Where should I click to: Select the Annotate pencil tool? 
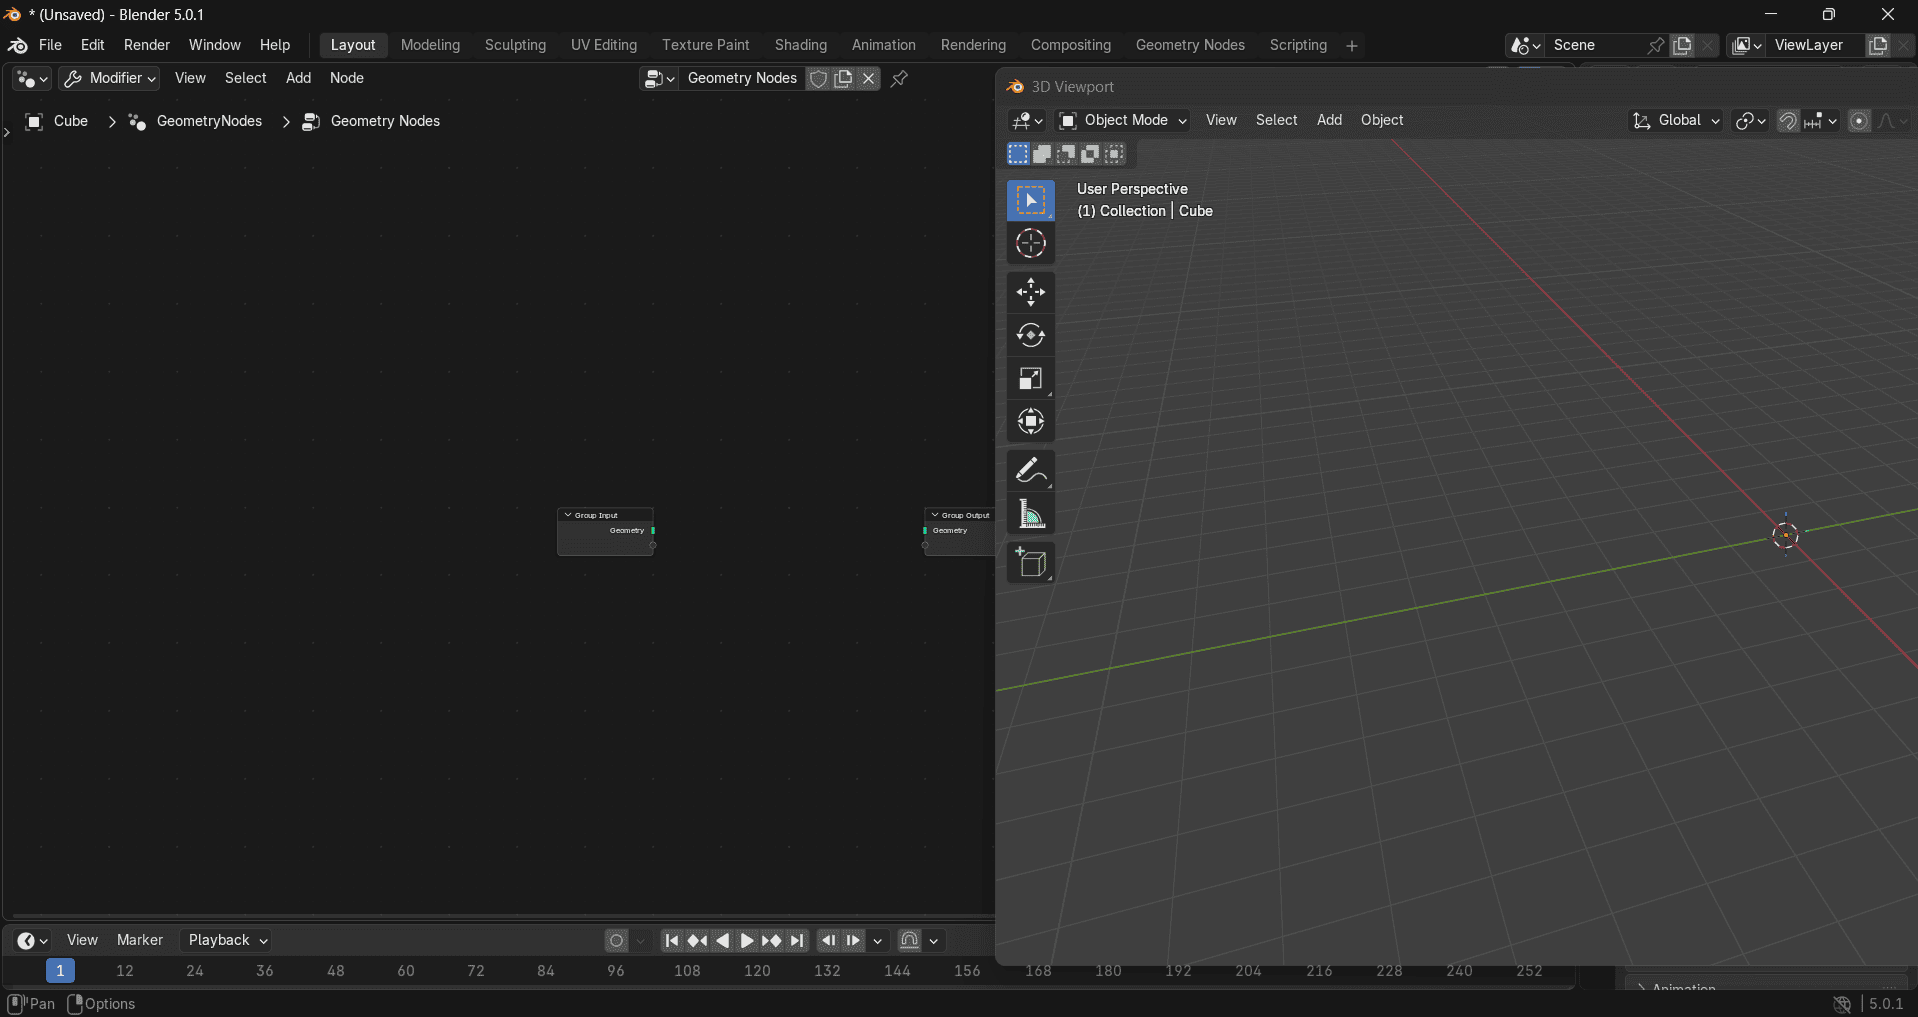tap(1030, 470)
